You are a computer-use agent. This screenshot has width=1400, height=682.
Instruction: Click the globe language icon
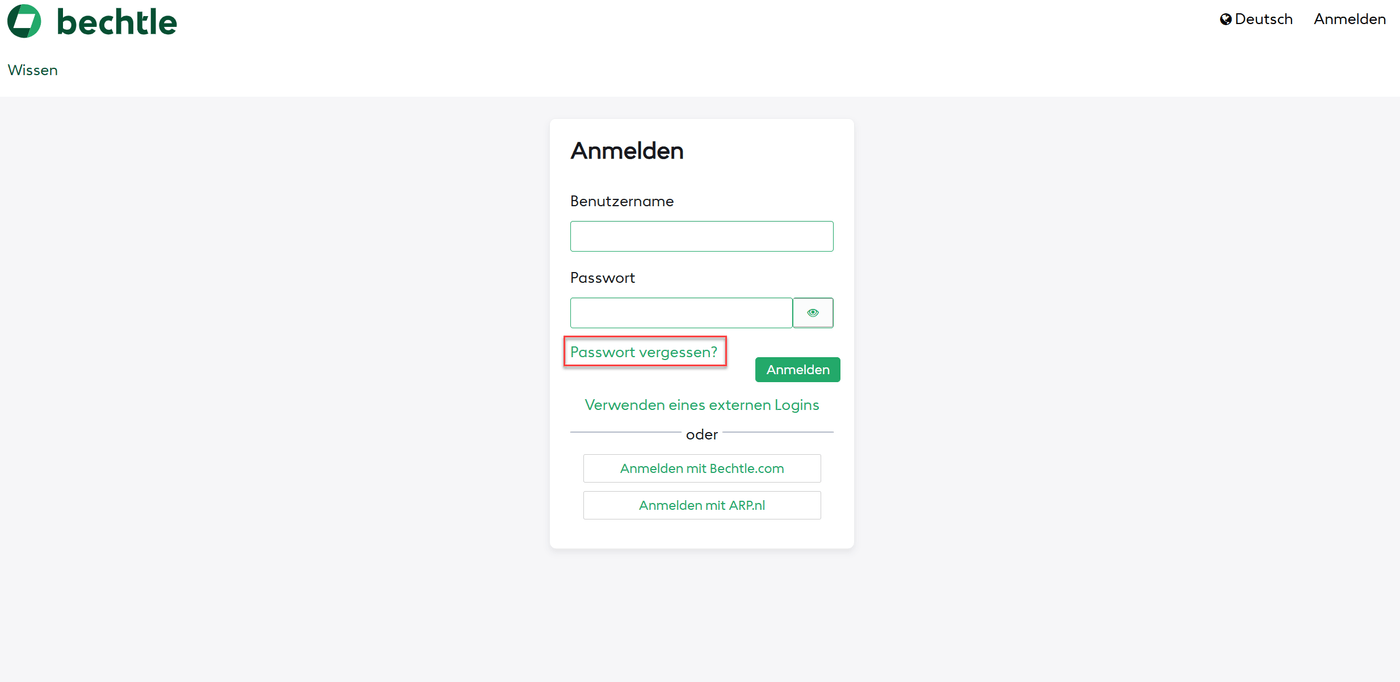pyautogui.click(x=1224, y=18)
